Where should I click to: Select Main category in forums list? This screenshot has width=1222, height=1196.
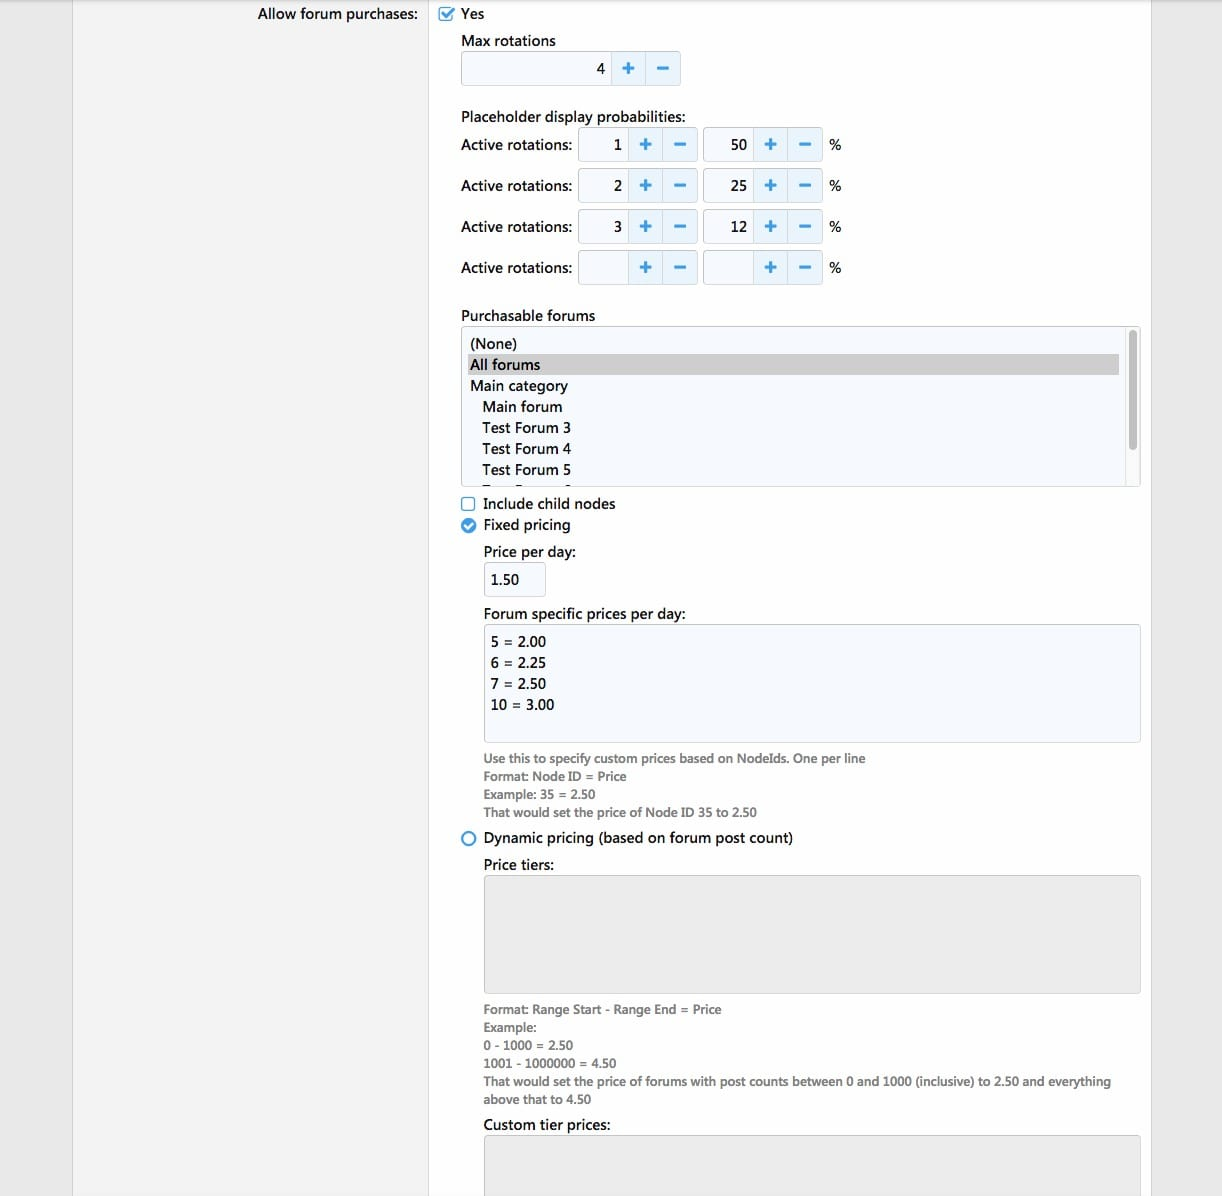[519, 386]
